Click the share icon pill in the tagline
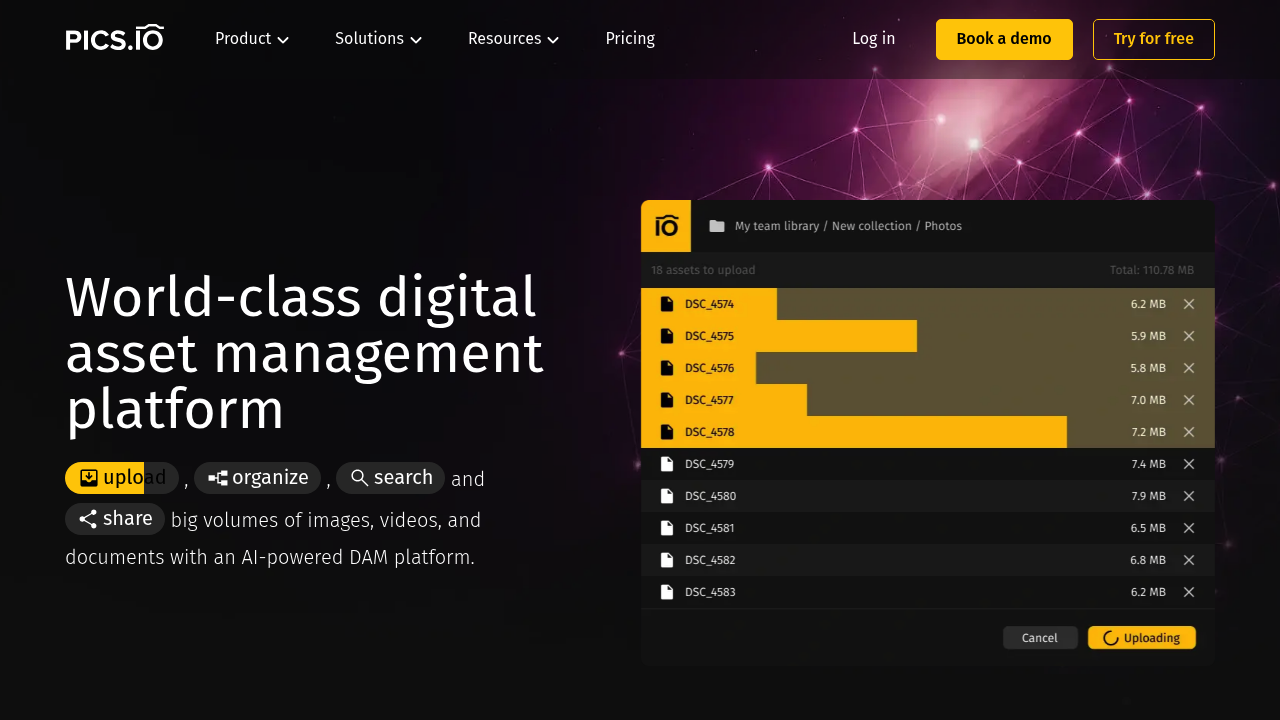The width and height of the screenshot is (1280, 720). pyautogui.click(x=87, y=519)
